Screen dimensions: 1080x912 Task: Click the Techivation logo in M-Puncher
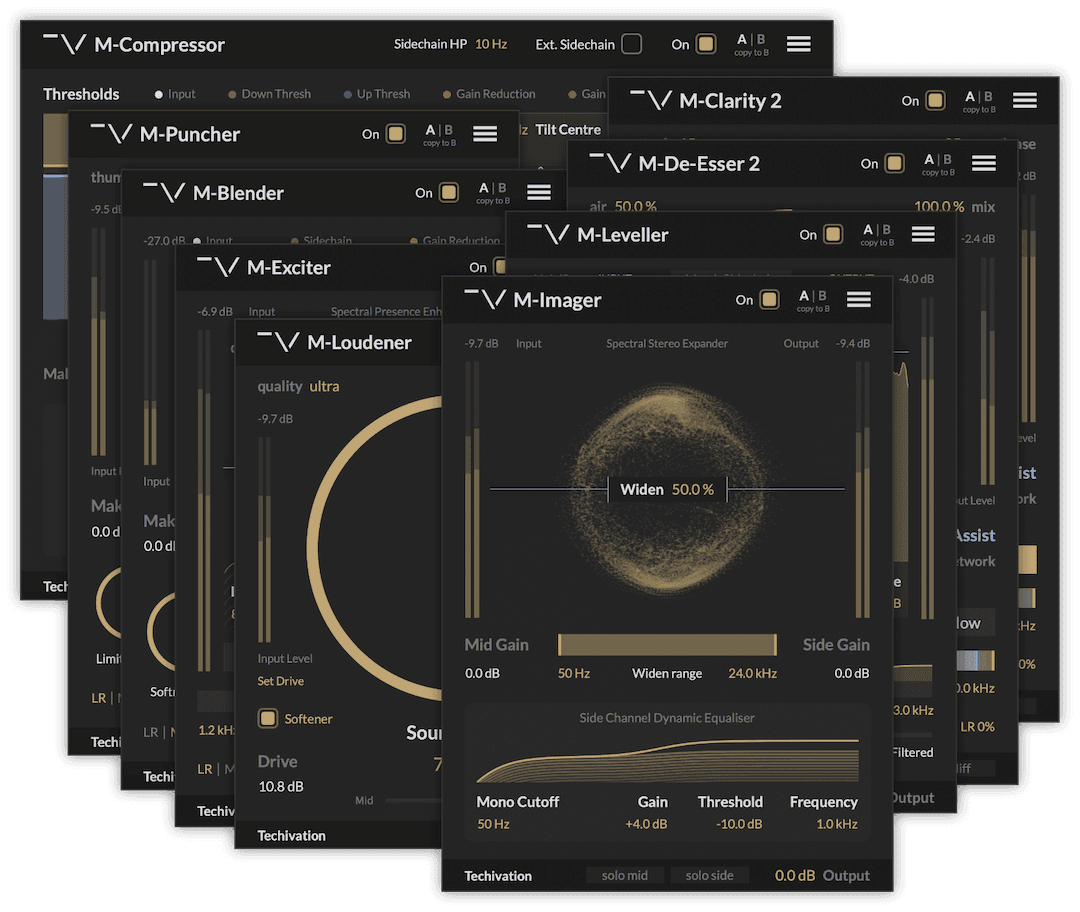tap(112, 134)
